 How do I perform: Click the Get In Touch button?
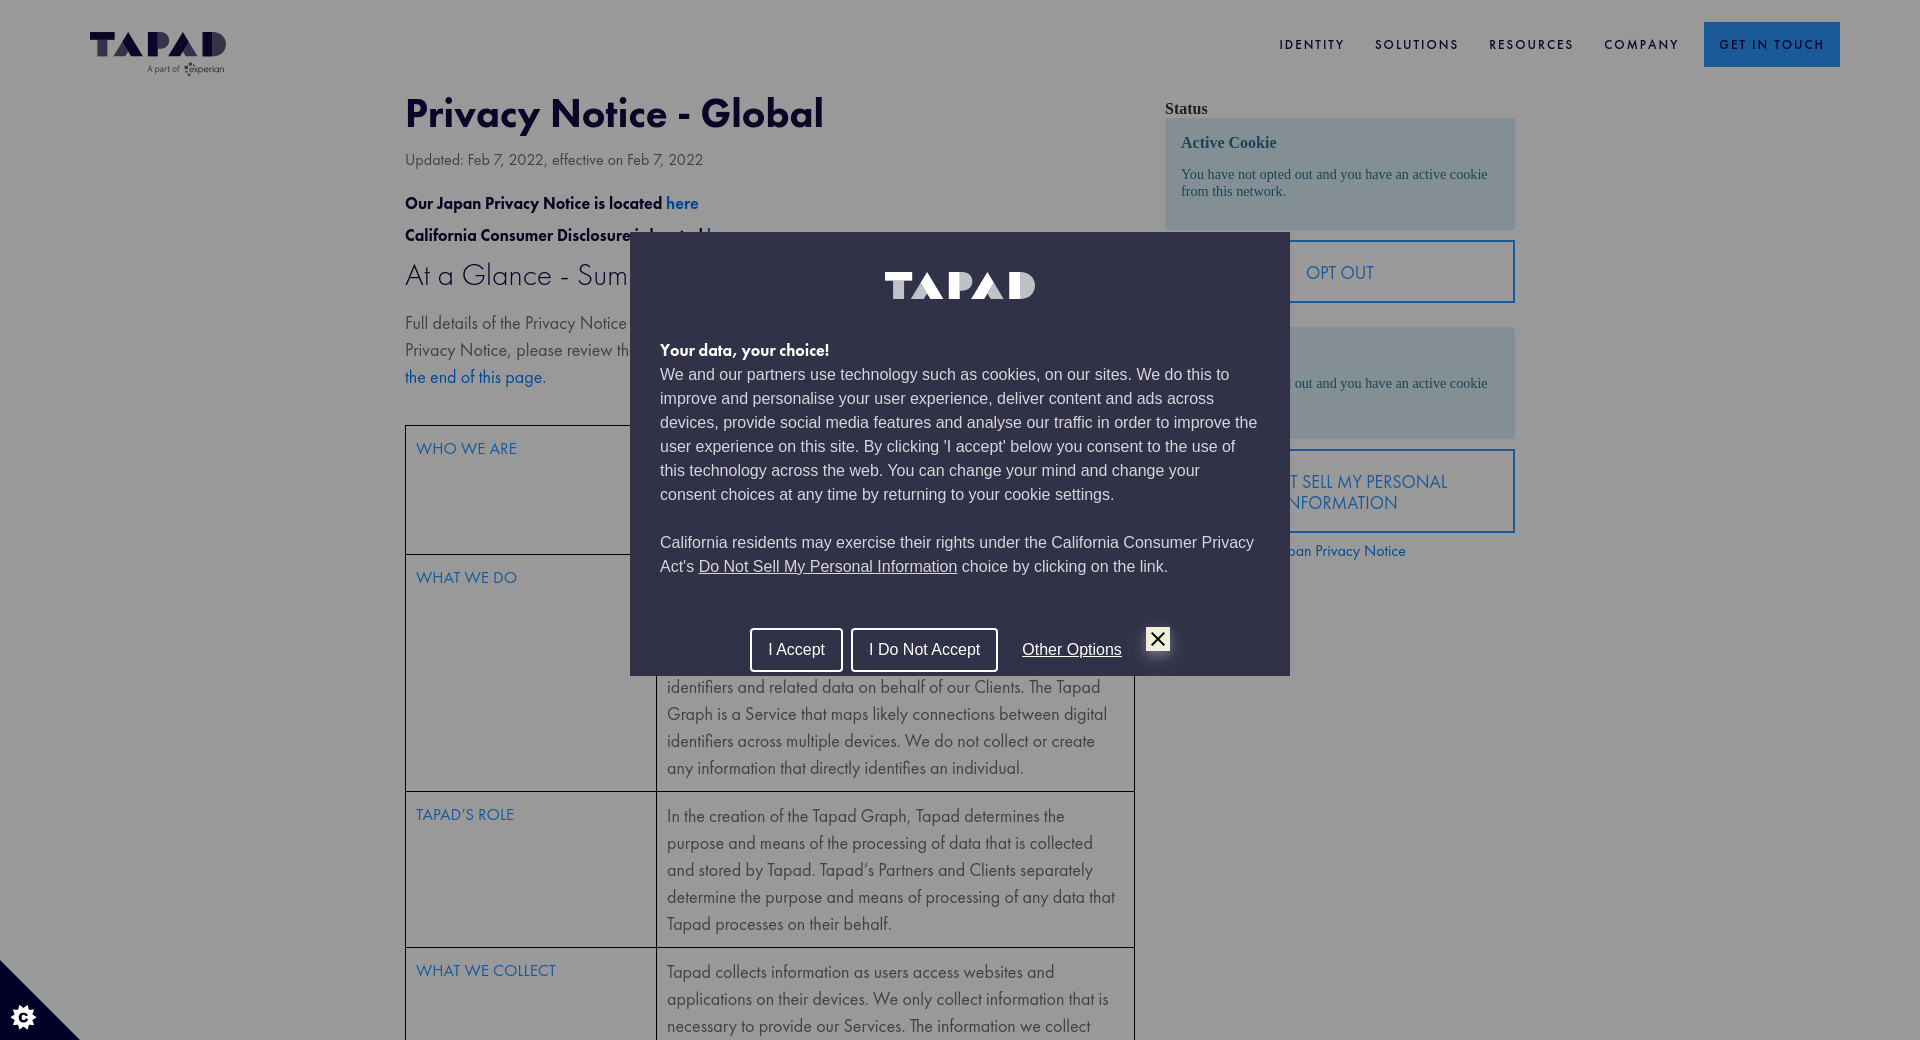coord(1772,45)
